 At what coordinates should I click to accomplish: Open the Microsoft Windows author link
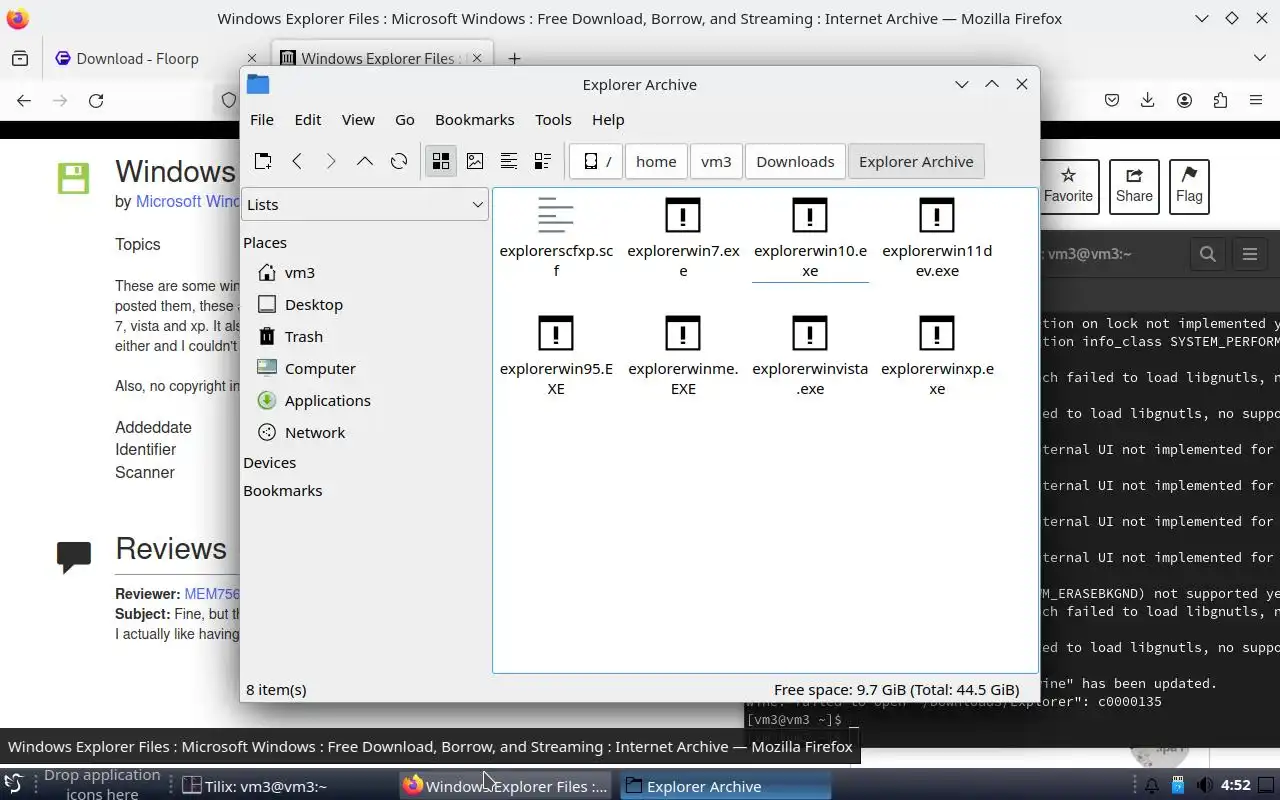(x=188, y=201)
